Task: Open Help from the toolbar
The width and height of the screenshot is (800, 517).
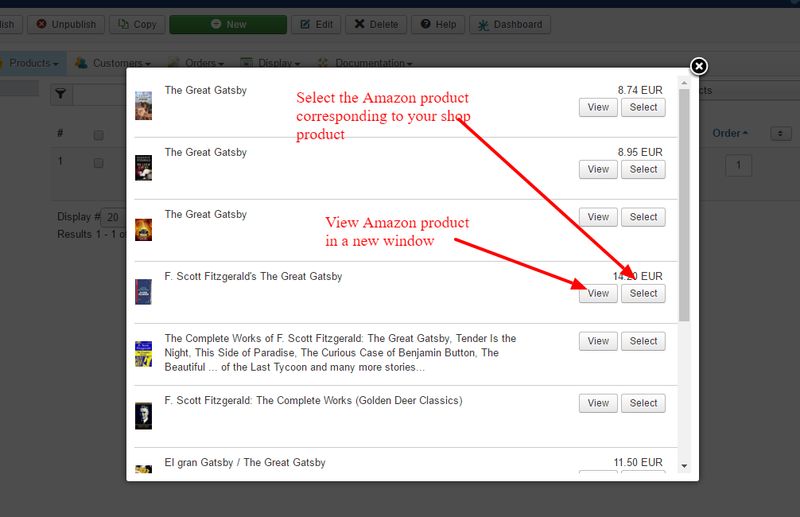Action: point(438,24)
